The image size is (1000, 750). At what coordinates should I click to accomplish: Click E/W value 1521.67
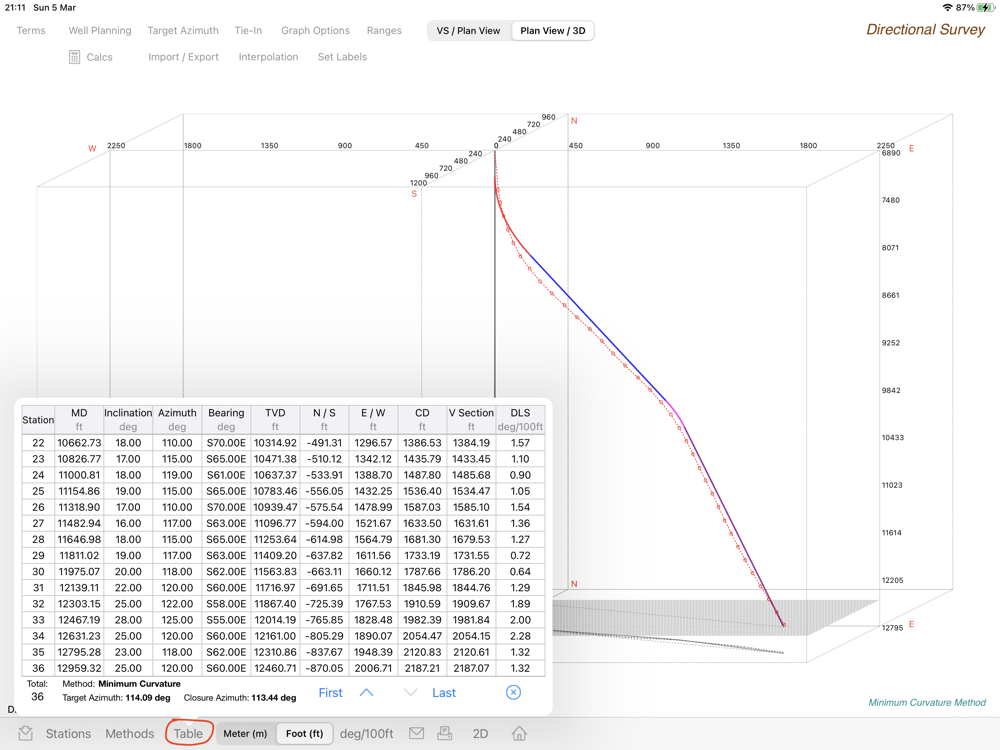click(x=373, y=523)
